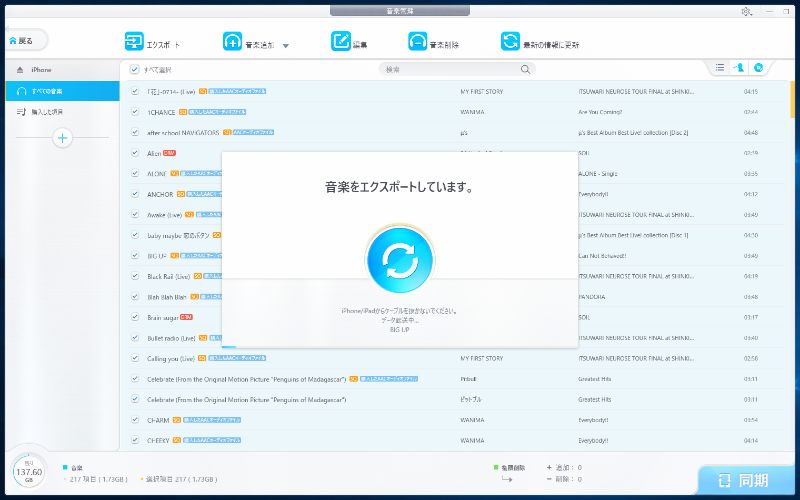Switch to artist view icon
The height and width of the screenshot is (500, 800).
coord(739,67)
